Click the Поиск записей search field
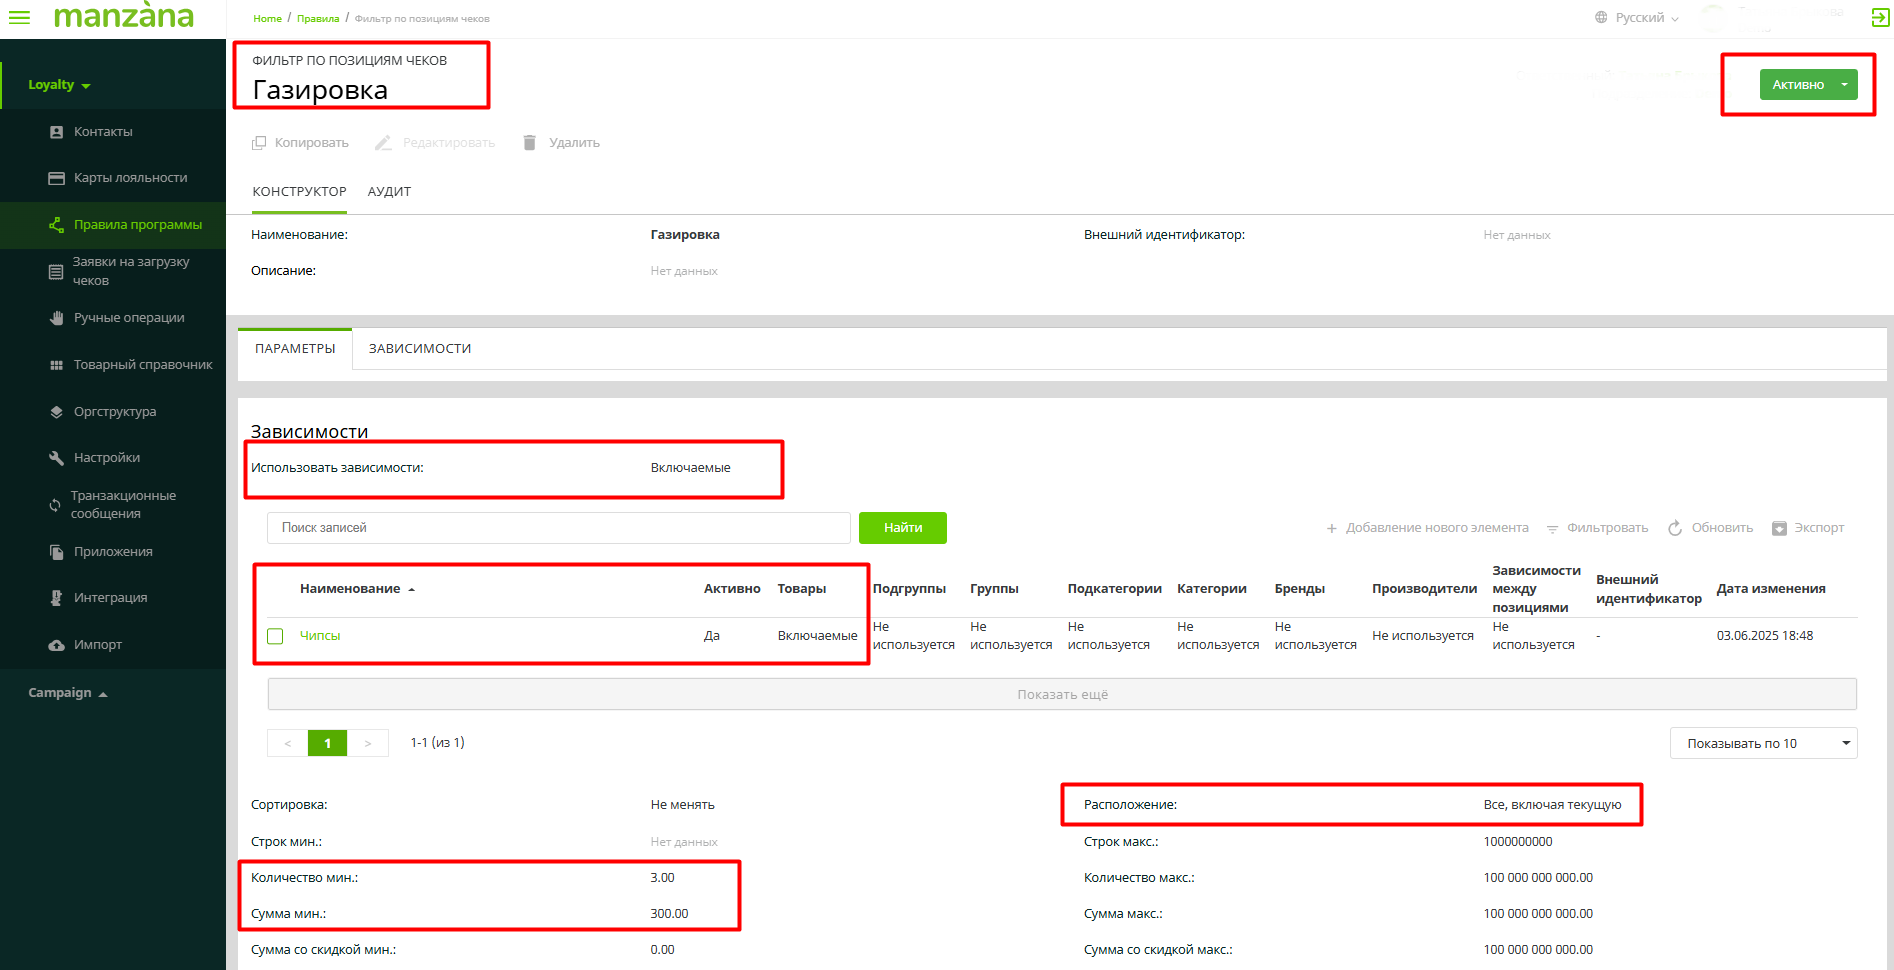Screen dimensions: 1894x970 [558, 528]
